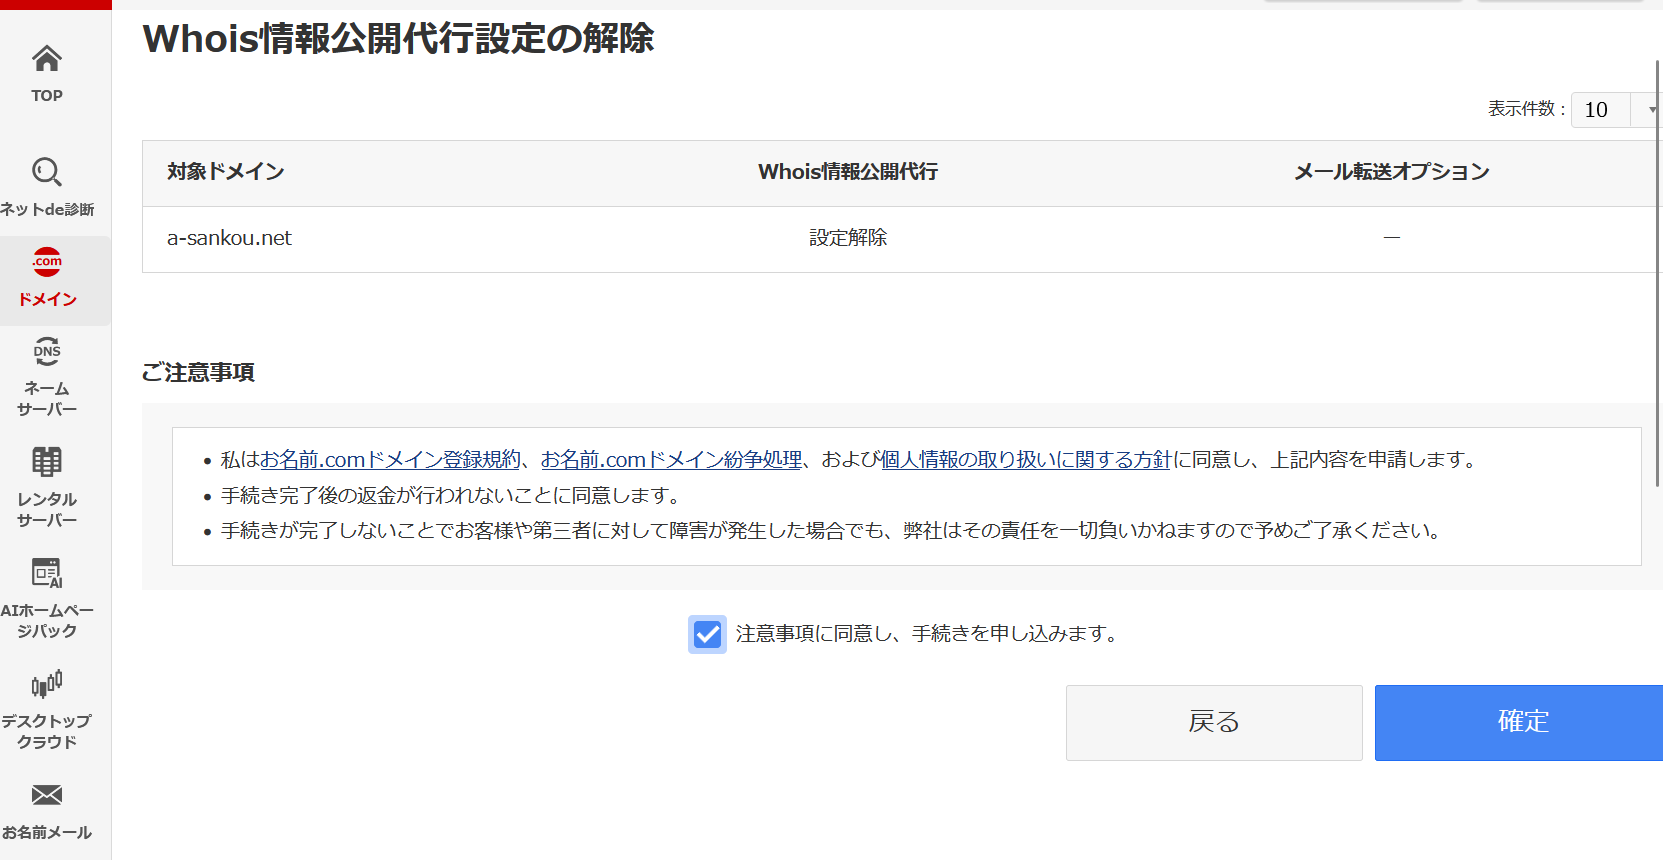Open お名前.comドメイン紛争処理 link
This screenshot has width=1663, height=860.
(x=671, y=460)
